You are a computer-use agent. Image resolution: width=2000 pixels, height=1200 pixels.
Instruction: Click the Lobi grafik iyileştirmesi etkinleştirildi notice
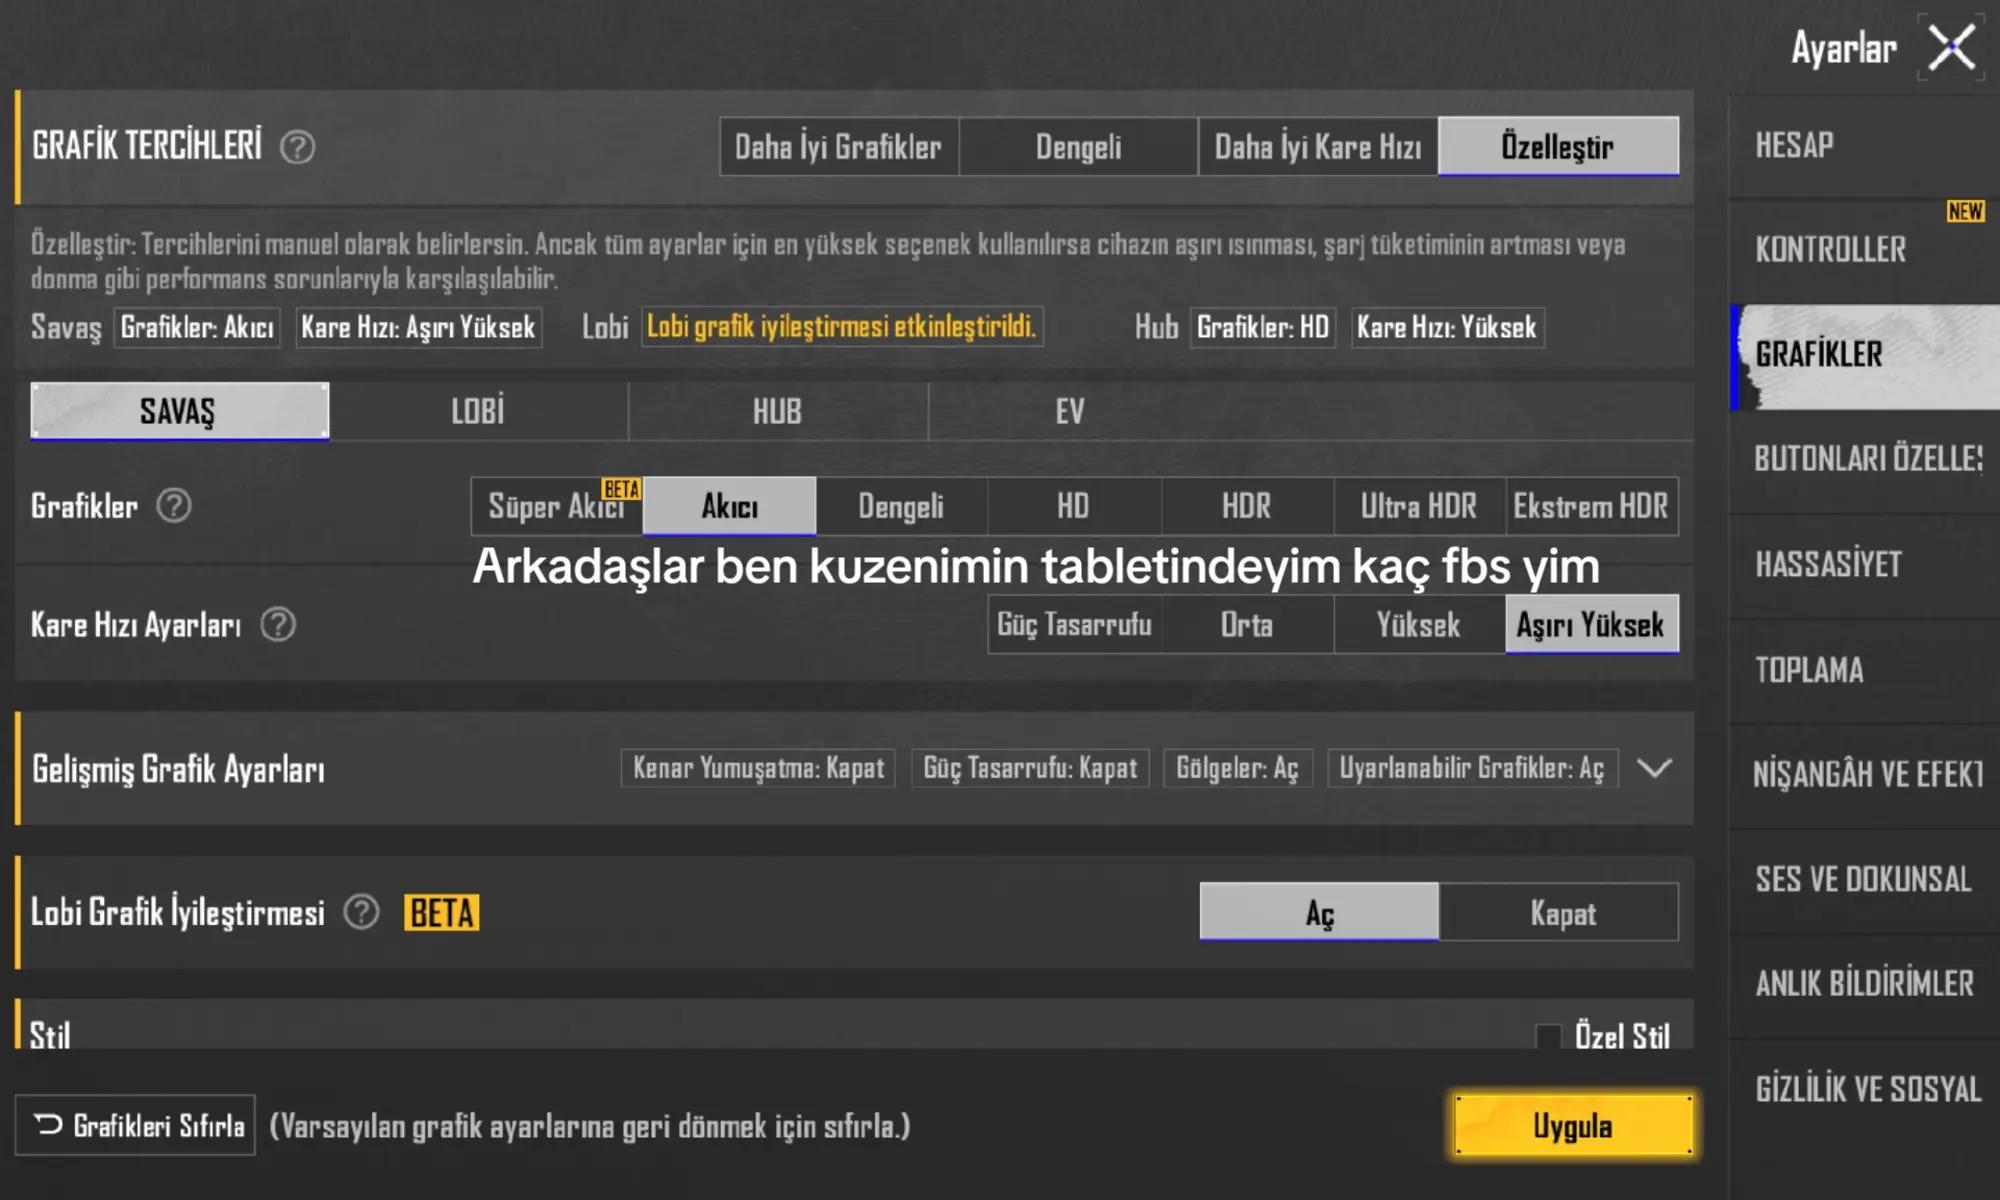click(x=842, y=327)
